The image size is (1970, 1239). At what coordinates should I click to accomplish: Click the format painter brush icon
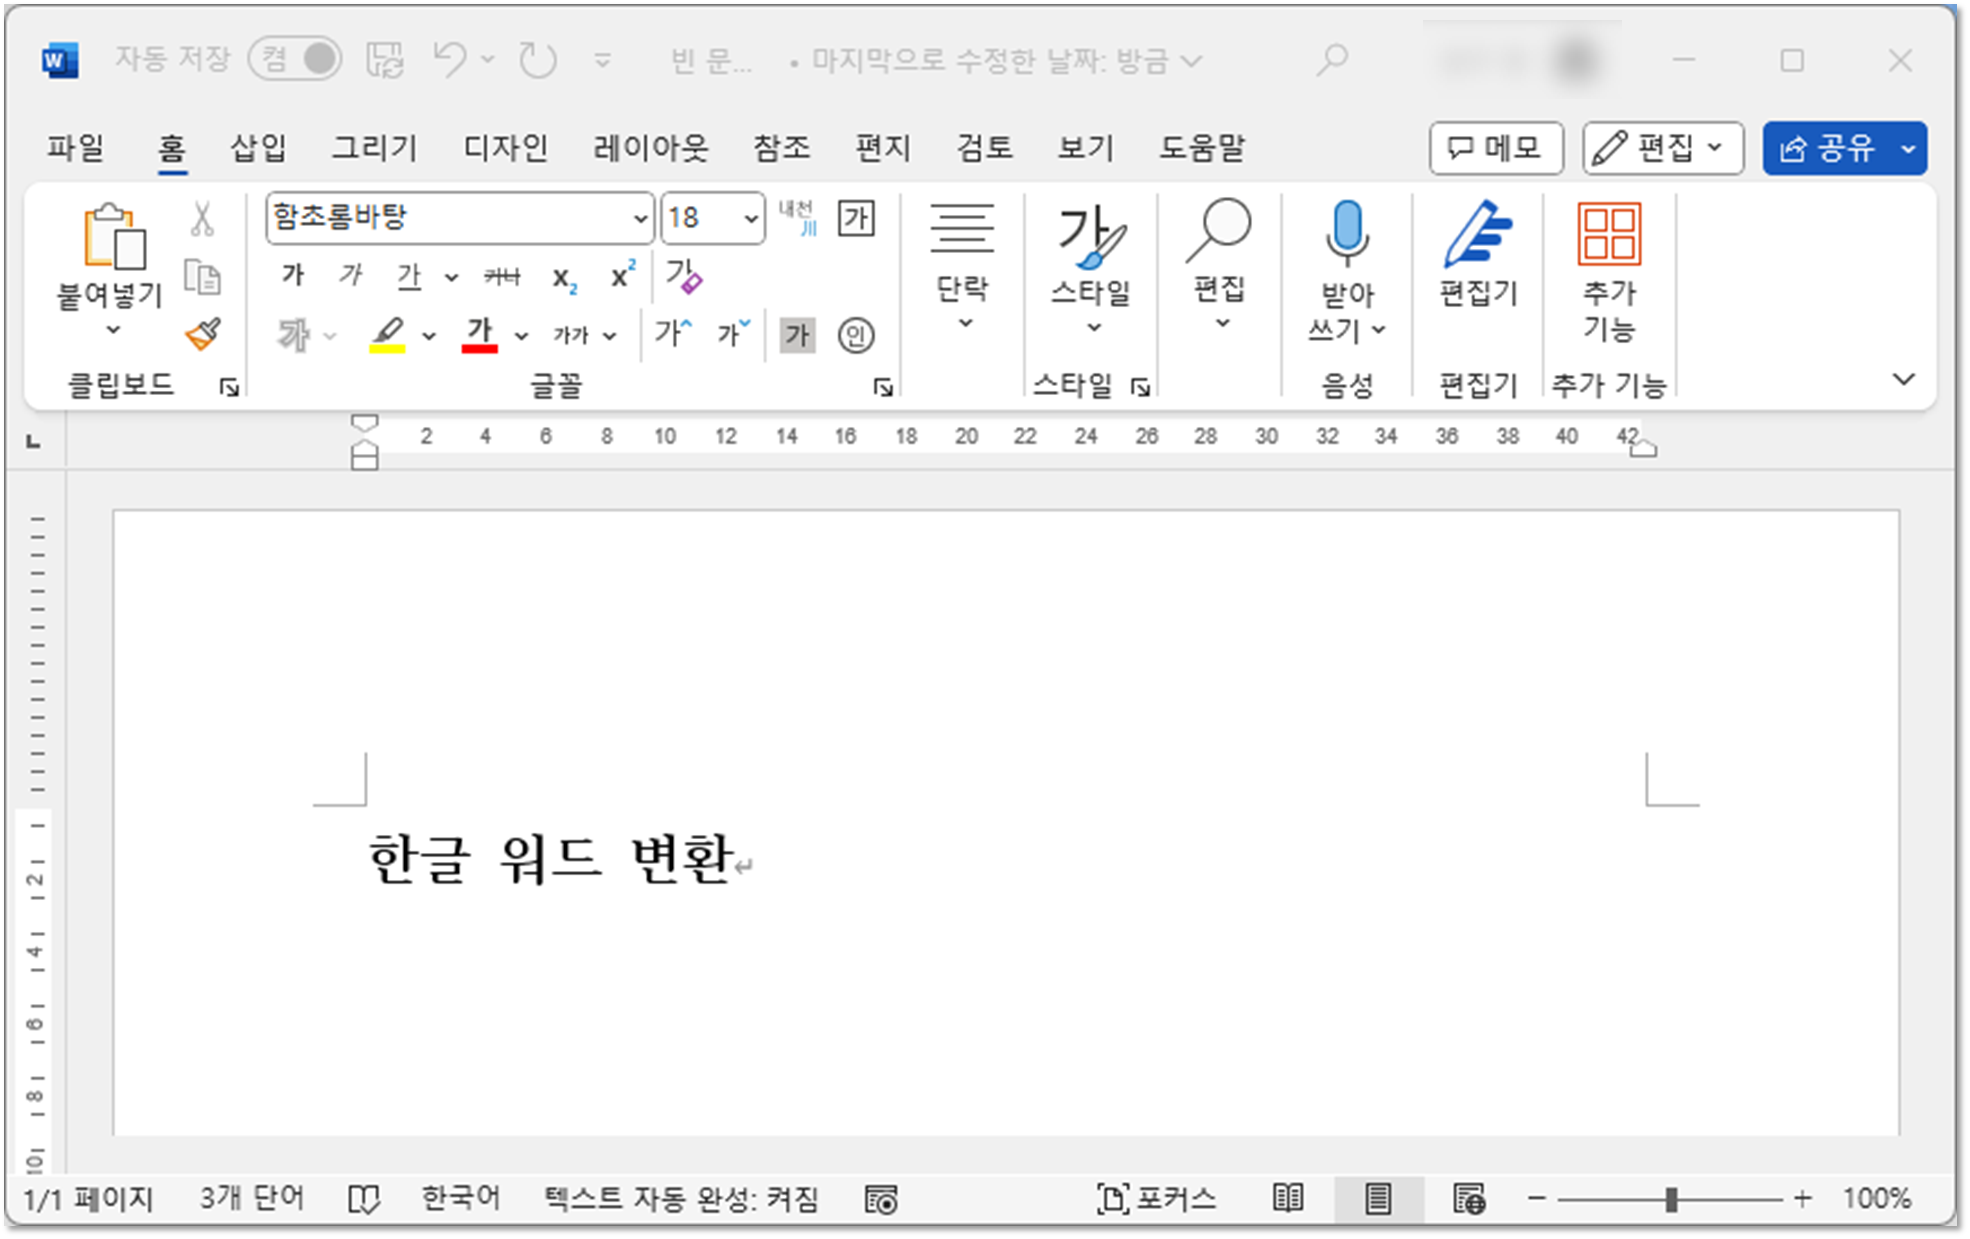click(203, 334)
